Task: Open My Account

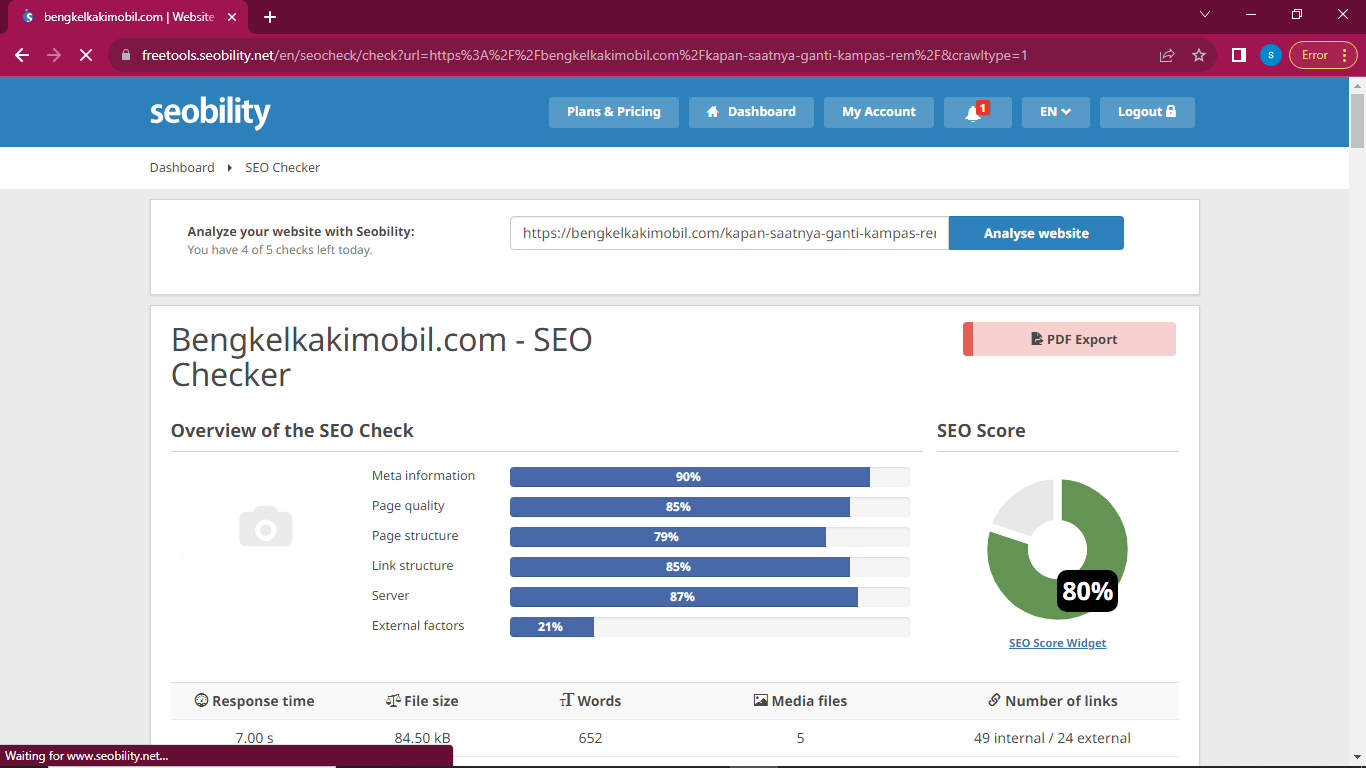Action: [879, 112]
